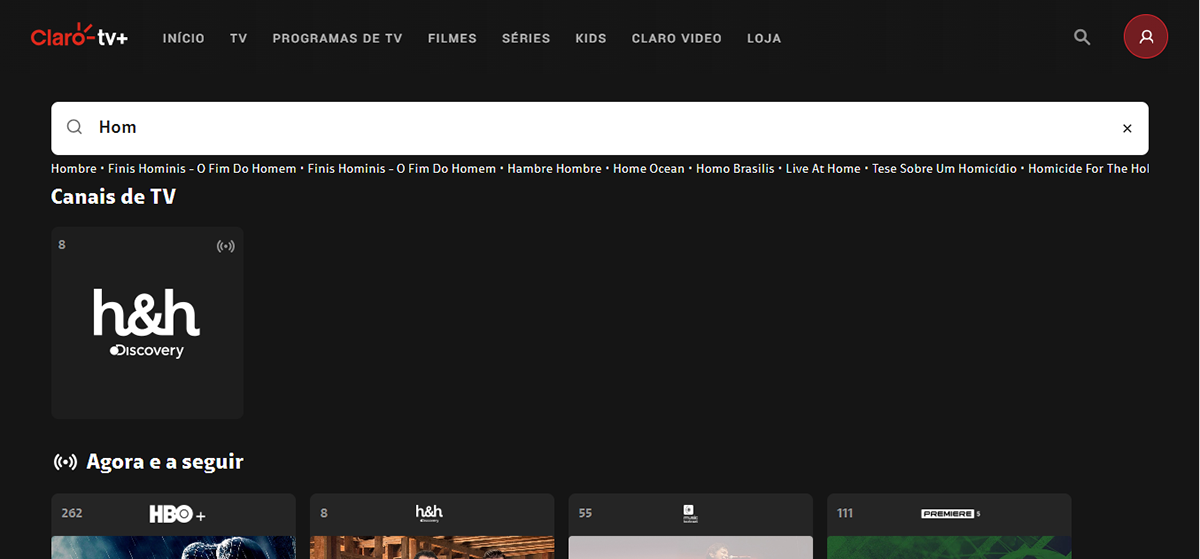
Task: Open PROGRAMAS DE TV section
Action: pos(337,38)
